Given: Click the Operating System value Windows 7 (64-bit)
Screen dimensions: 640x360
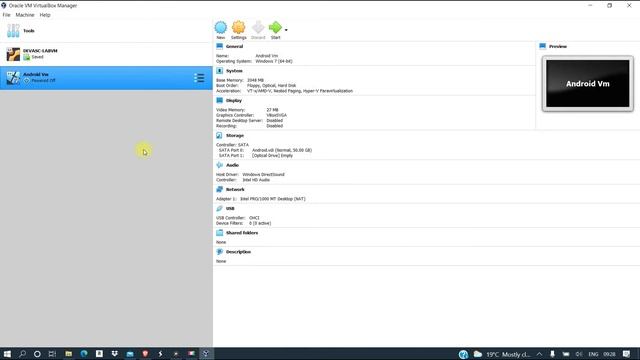Looking at the screenshot, I should point(274,61).
